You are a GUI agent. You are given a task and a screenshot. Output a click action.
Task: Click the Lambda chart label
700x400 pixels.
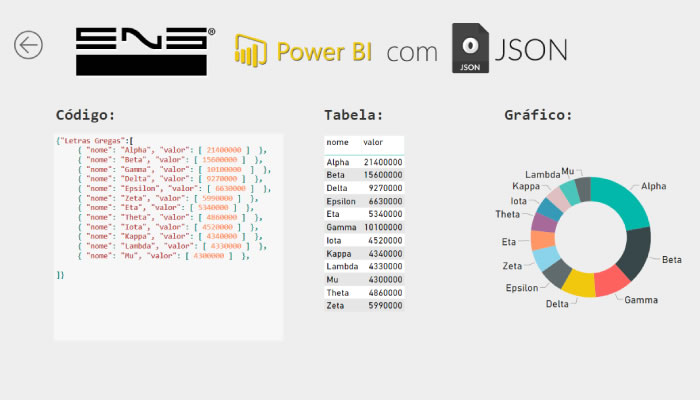[542, 175]
